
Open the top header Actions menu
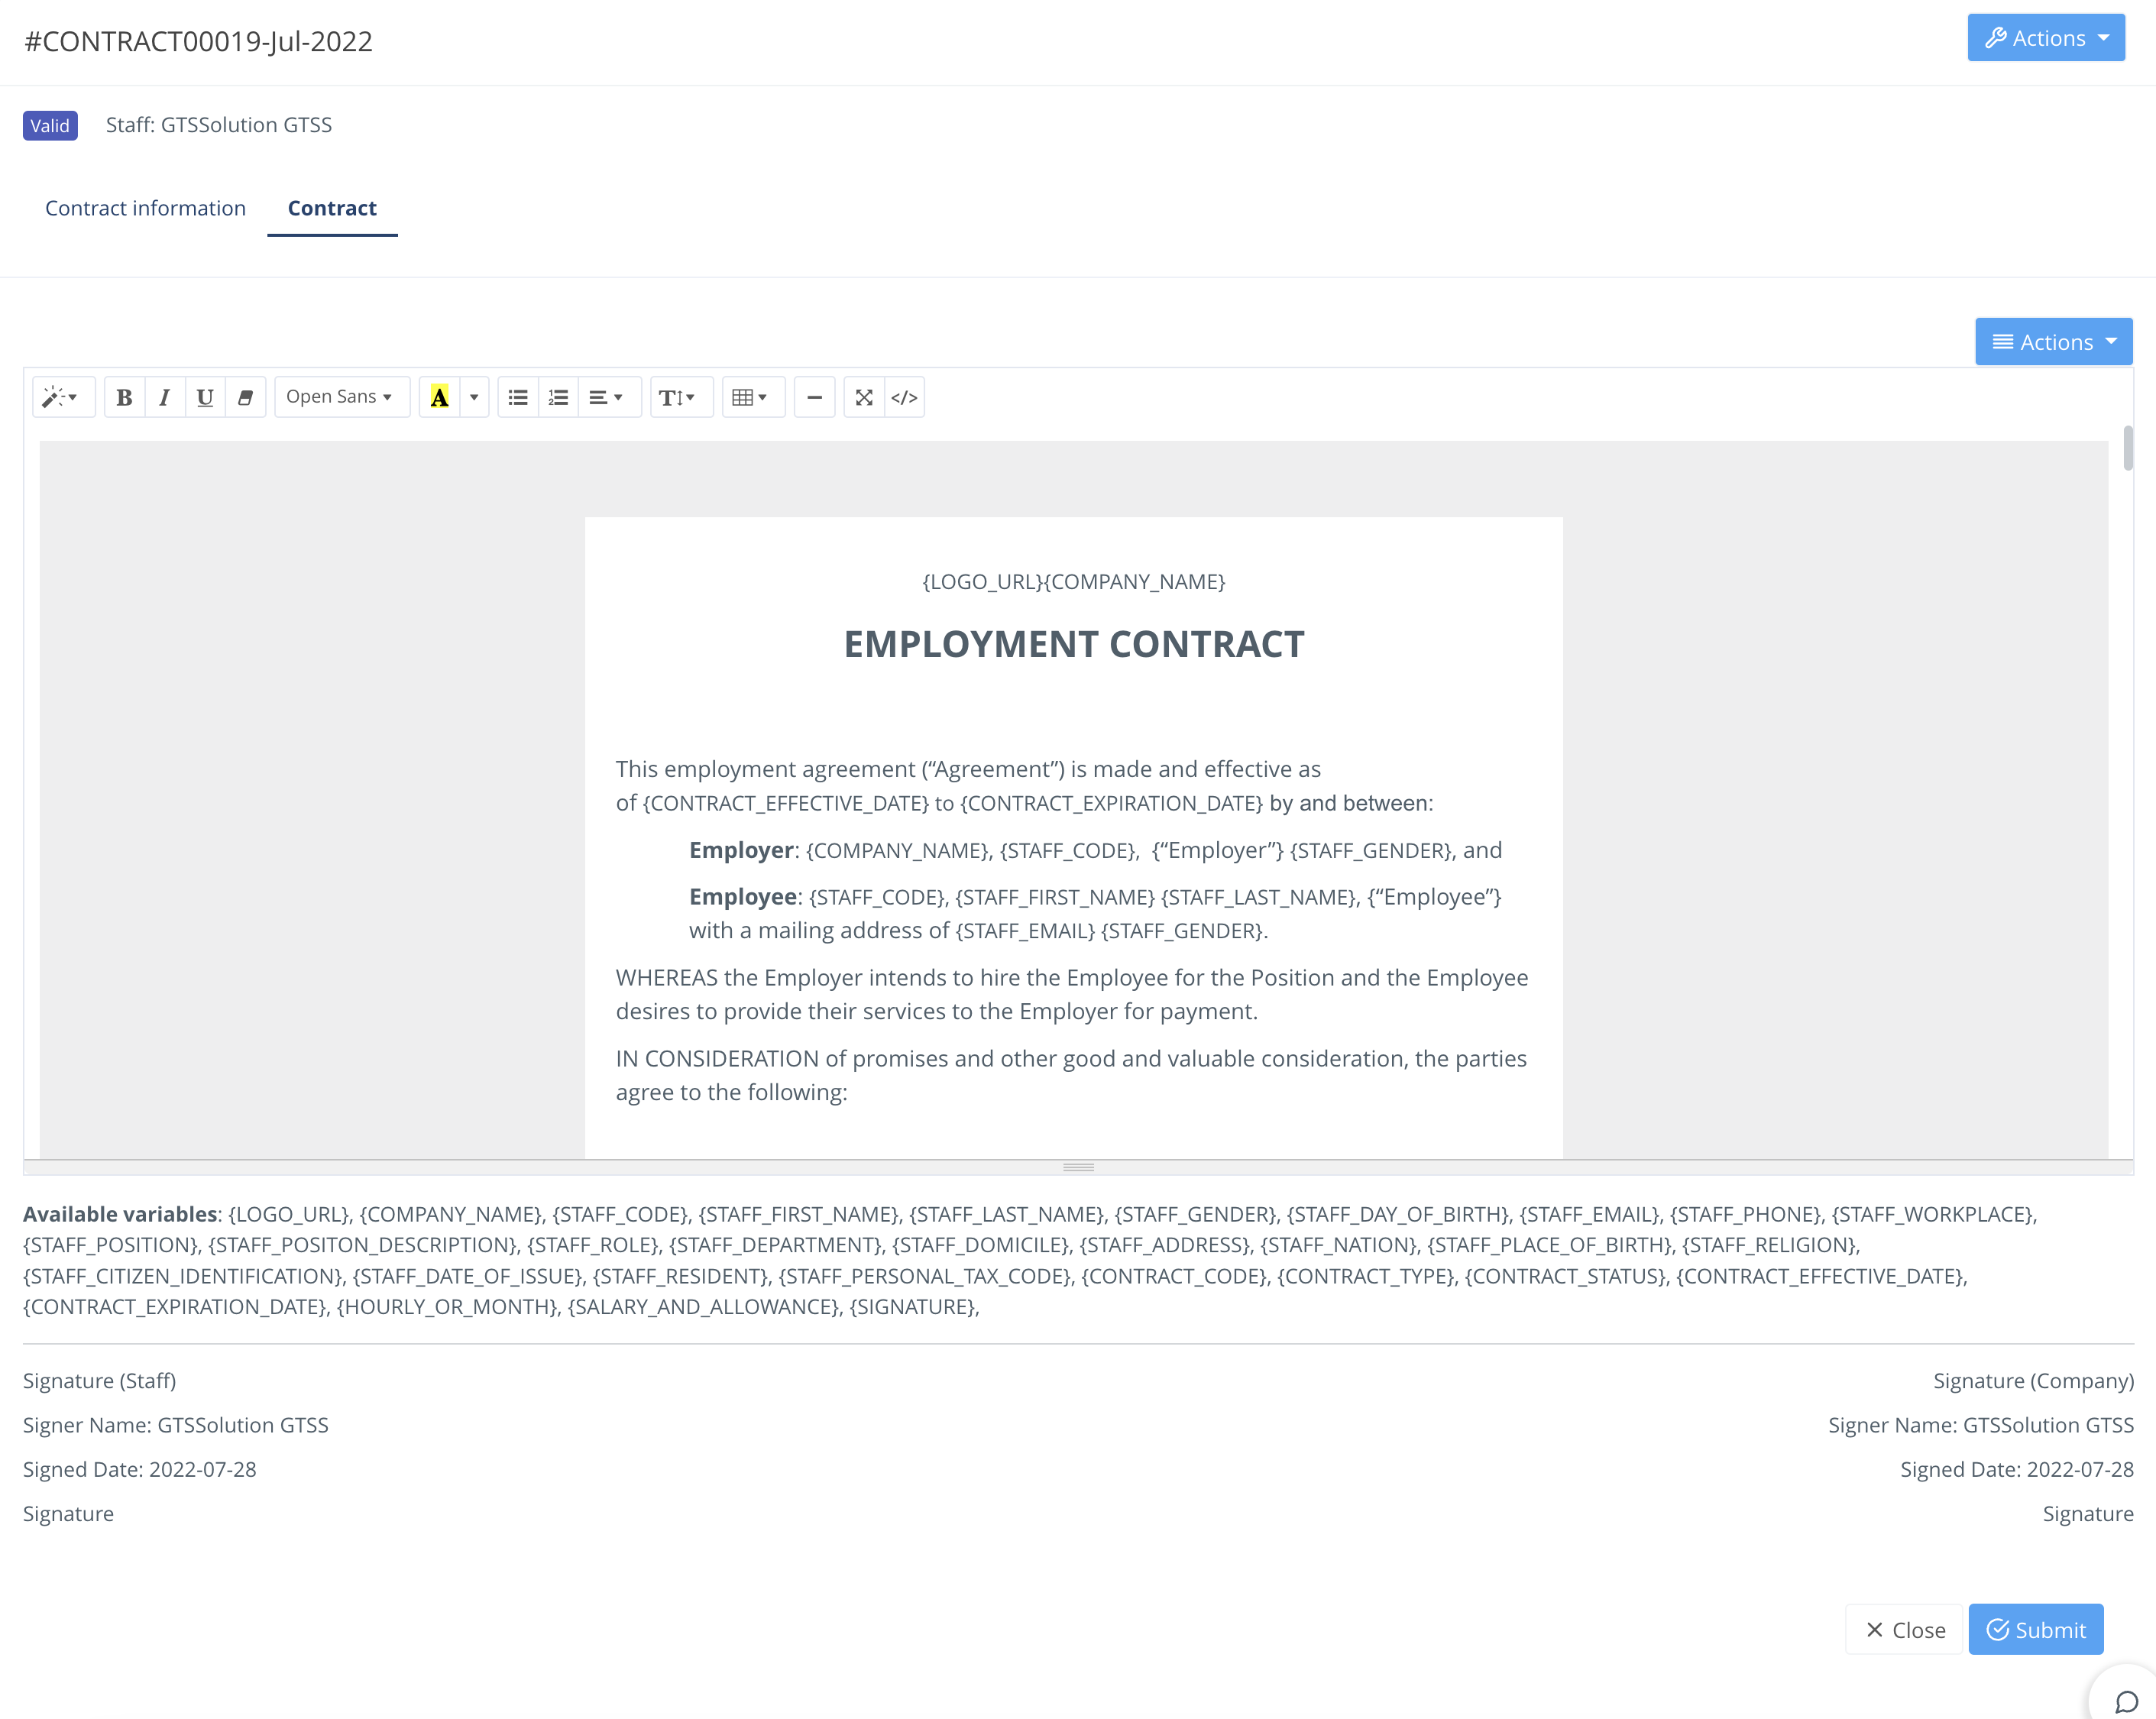point(2045,38)
